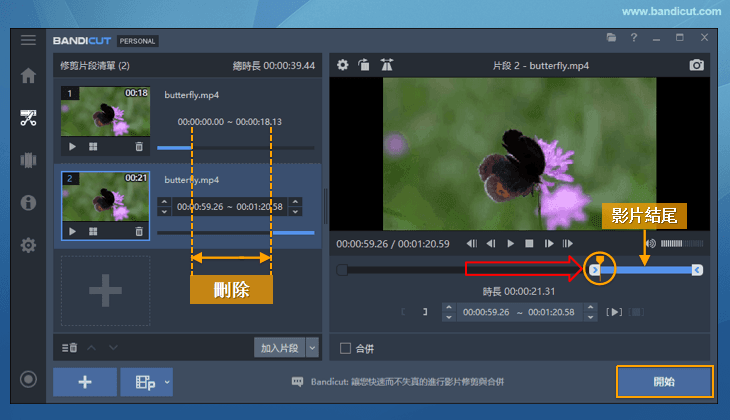Image resolution: width=730 pixels, height=420 pixels.
Task: Enable the 合併 (merge) checkbox
Action: point(346,348)
